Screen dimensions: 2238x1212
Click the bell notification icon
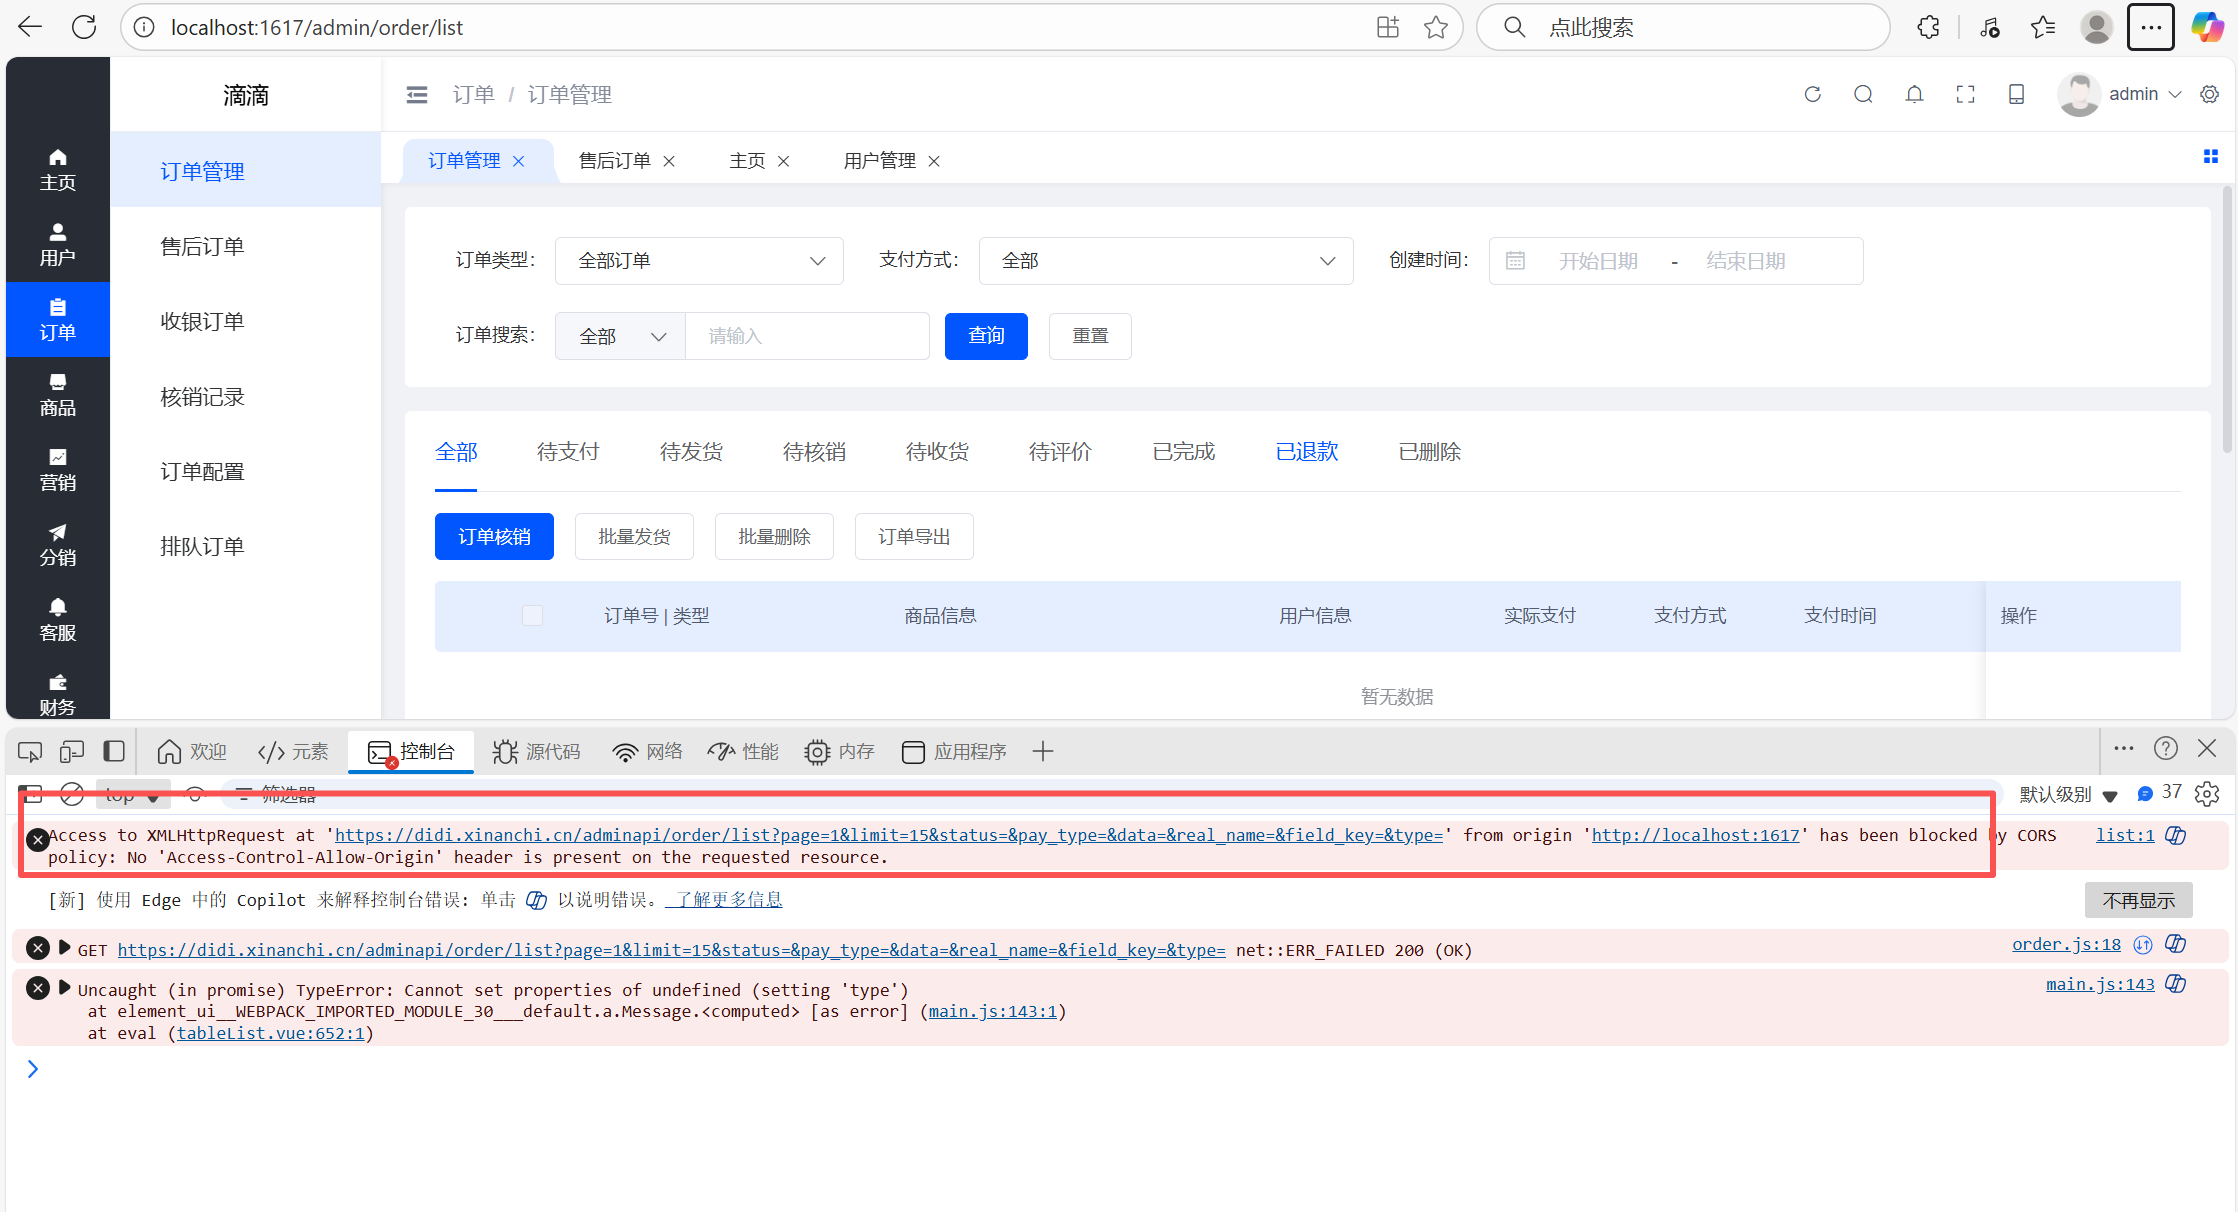pyautogui.click(x=1914, y=94)
